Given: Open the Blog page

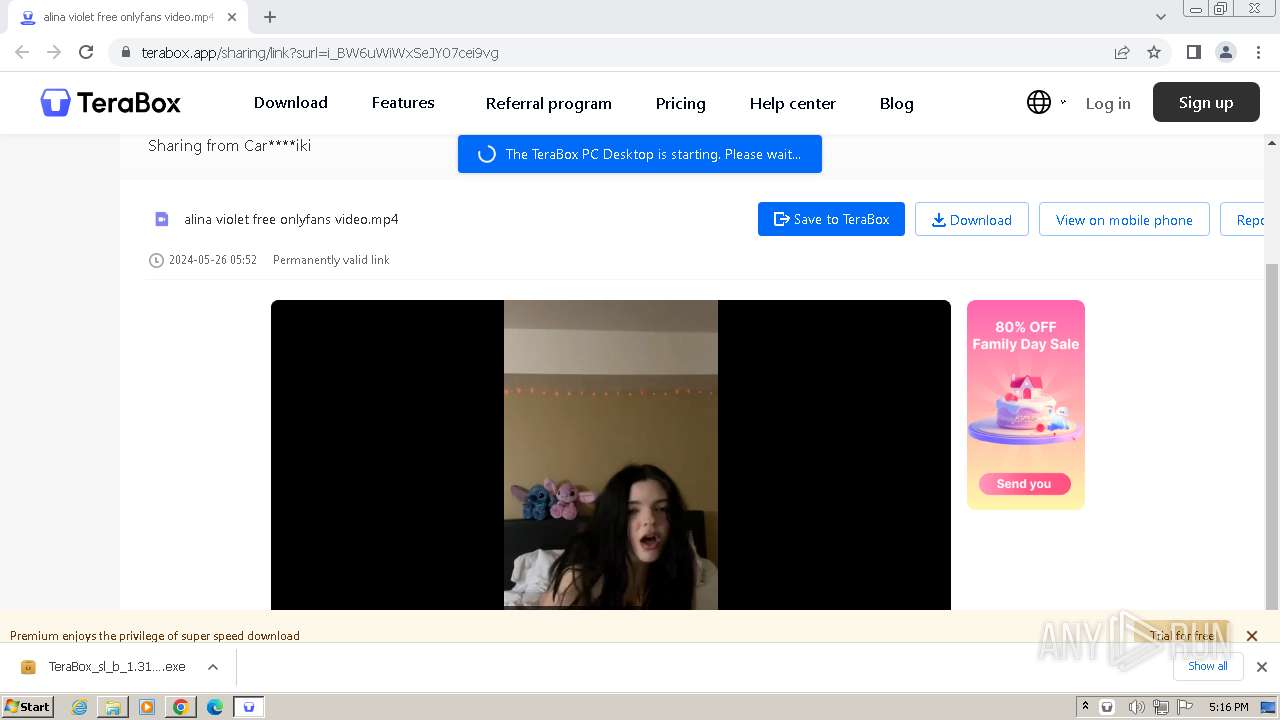Looking at the screenshot, I should (897, 103).
